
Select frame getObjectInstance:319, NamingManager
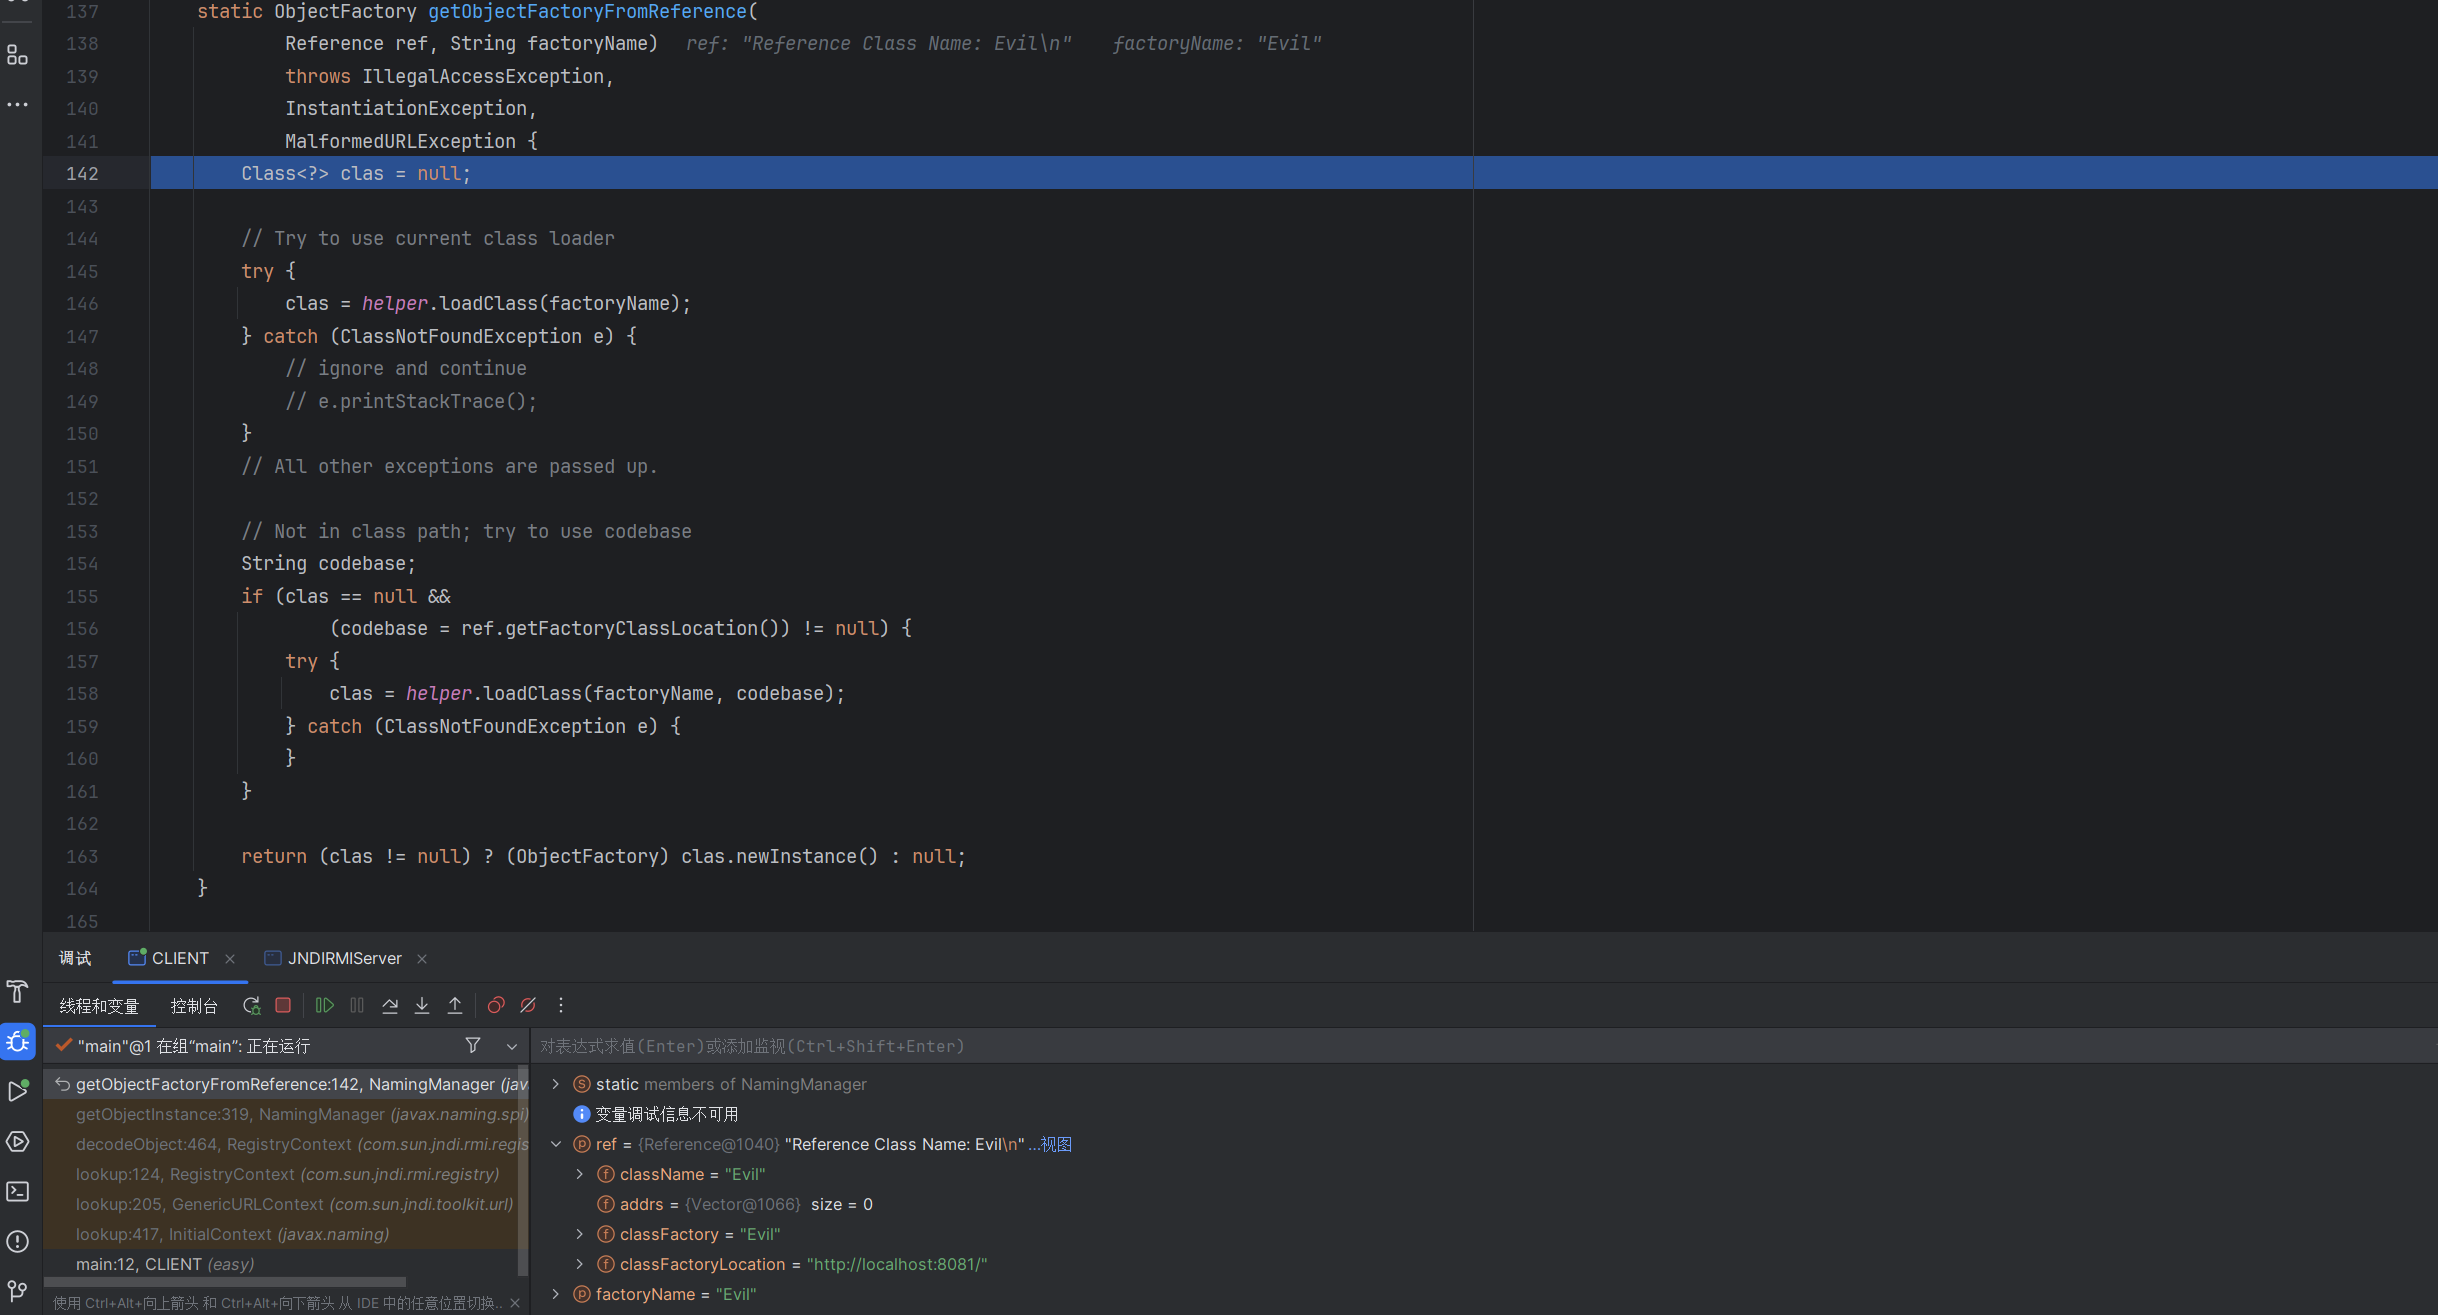(x=286, y=1114)
